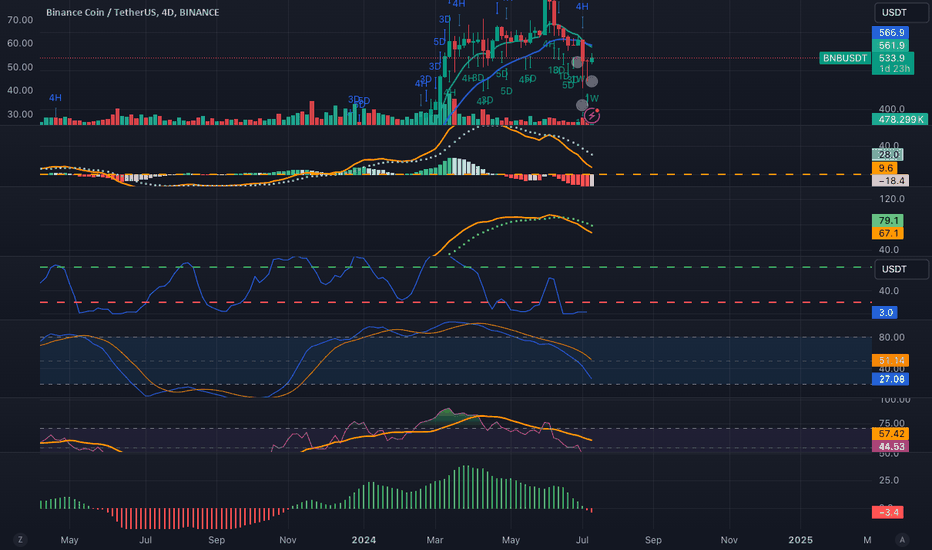Click the -18.4 histogram value label
932x550 pixels.
tap(890, 181)
